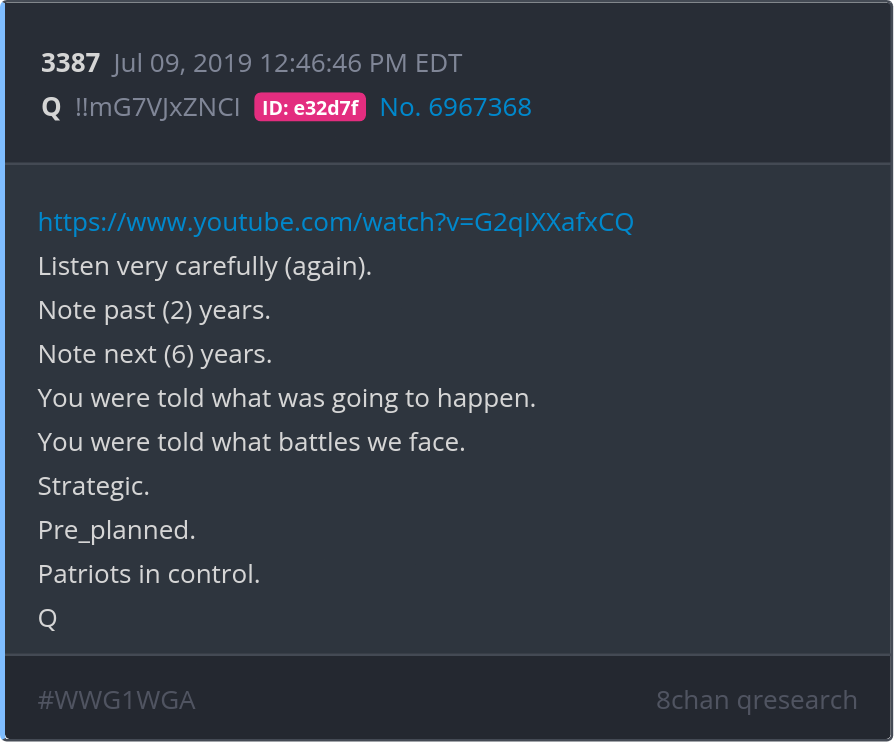Viewport: 894px width, 742px height.
Task: Click the line "Note next (6) years."
Action: [x=155, y=355]
